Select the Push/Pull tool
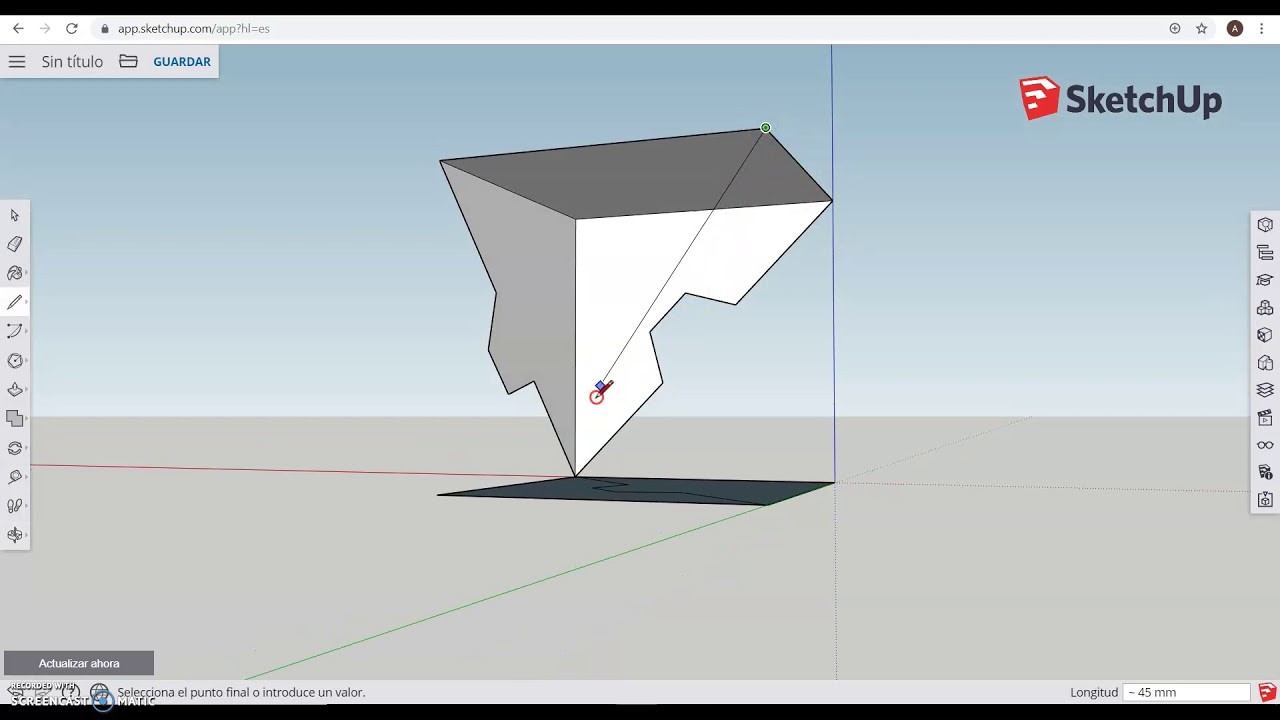 pos(14,390)
